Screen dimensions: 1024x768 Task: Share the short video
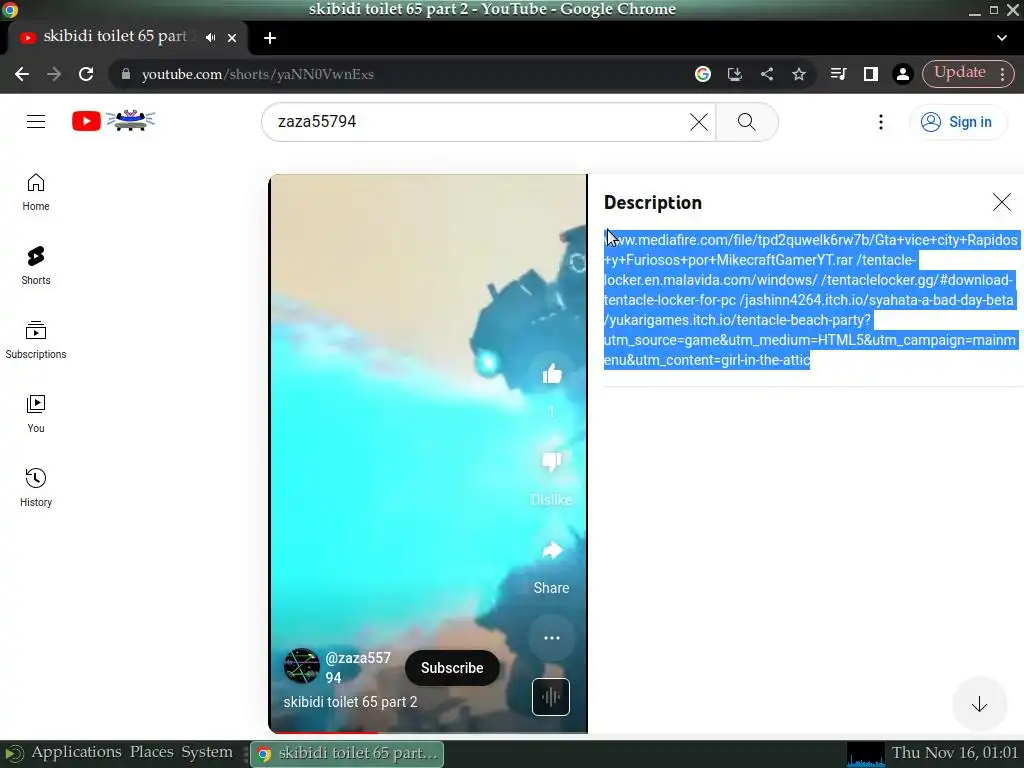tap(552, 551)
